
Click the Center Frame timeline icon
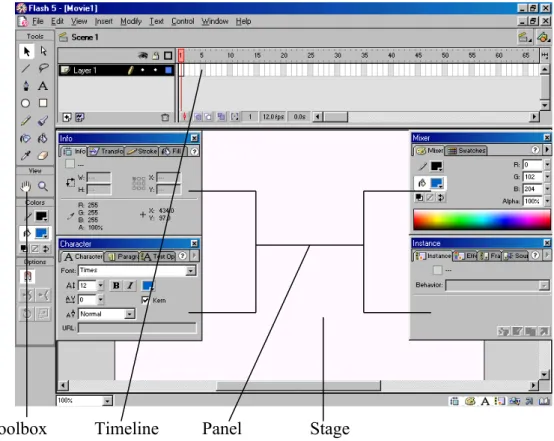click(x=184, y=117)
